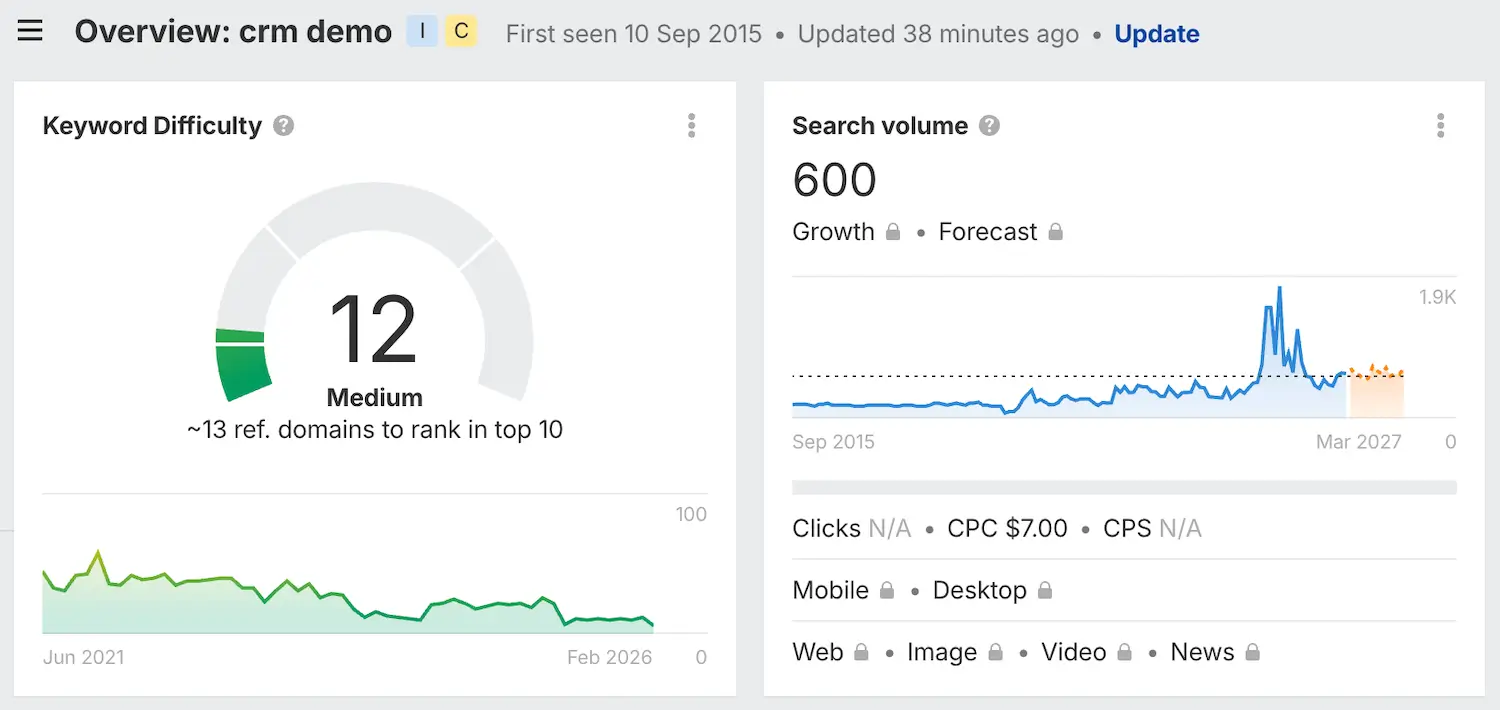Click the yellow 'C' intent badge
This screenshot has height=710, width=1500.
[x=461, y=32]
